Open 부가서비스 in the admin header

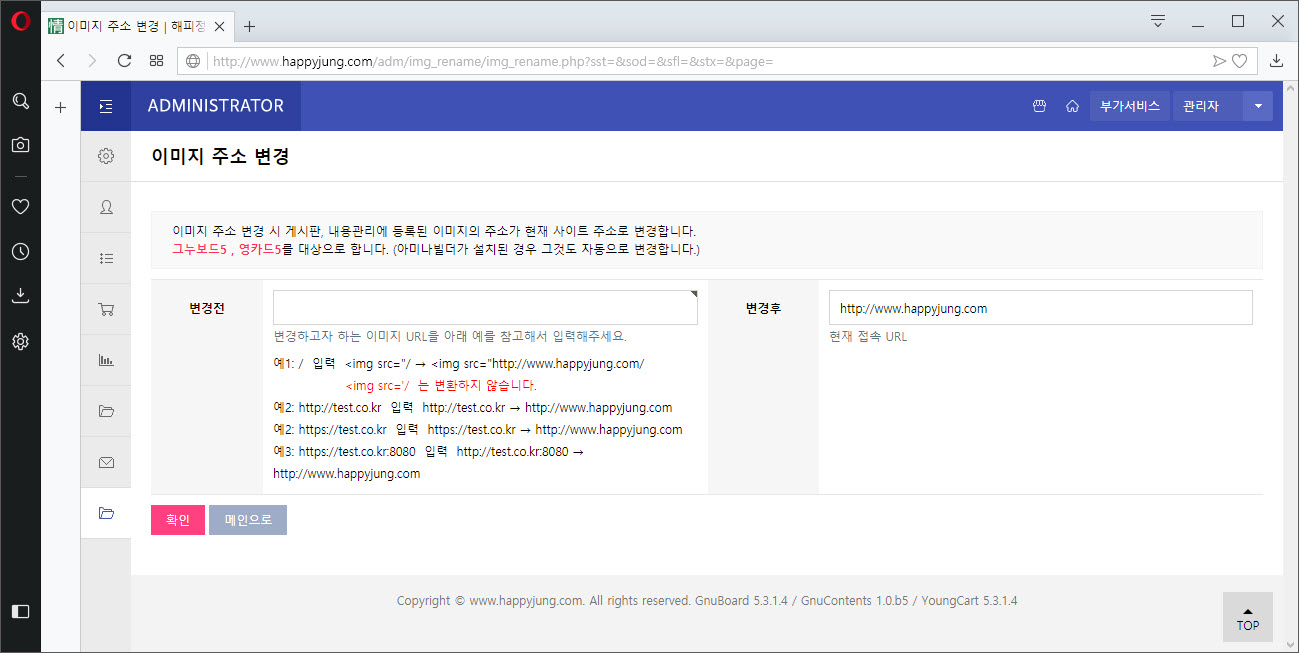(x=1129, y=105)
